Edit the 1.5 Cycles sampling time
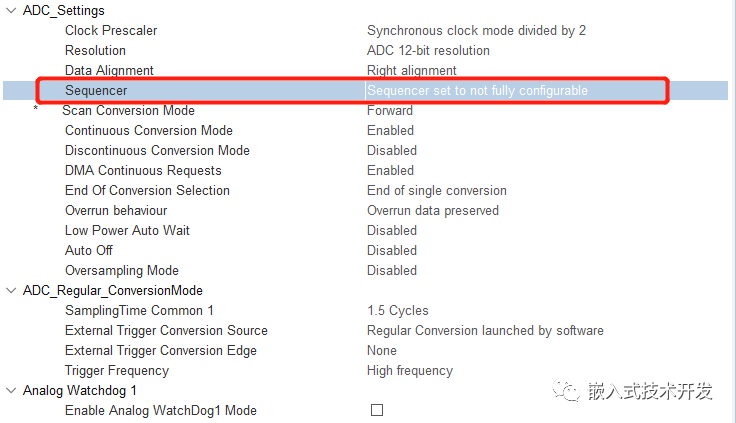The image size is (736, 423). 397,310
